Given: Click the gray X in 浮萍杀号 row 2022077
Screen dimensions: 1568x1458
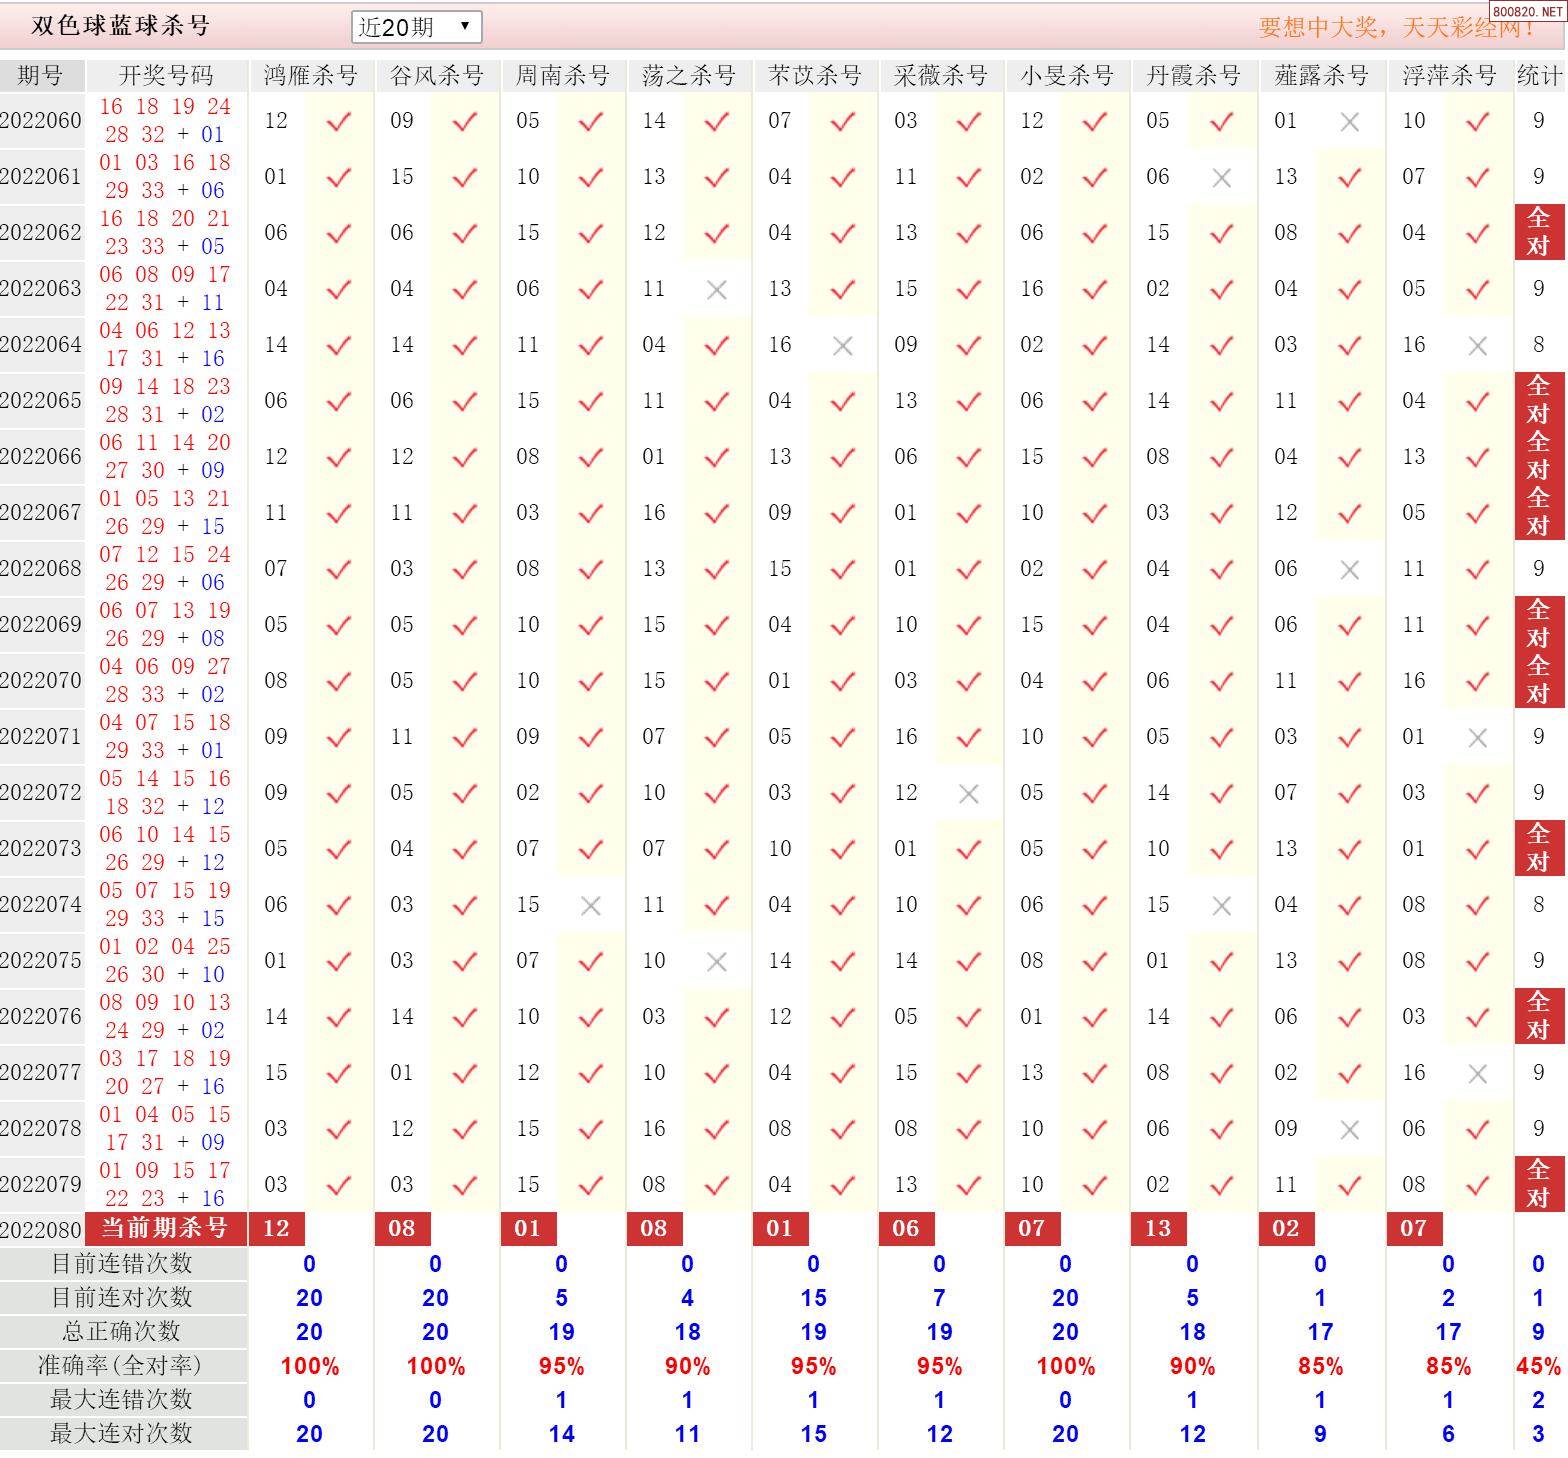Looking at the screenshot, I should [x=1477, y=1074].
